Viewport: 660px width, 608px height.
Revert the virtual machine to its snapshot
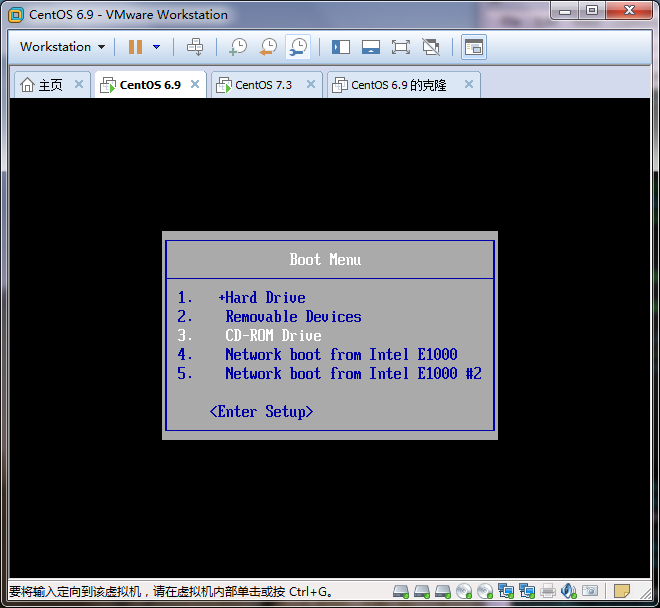[268, 47]
